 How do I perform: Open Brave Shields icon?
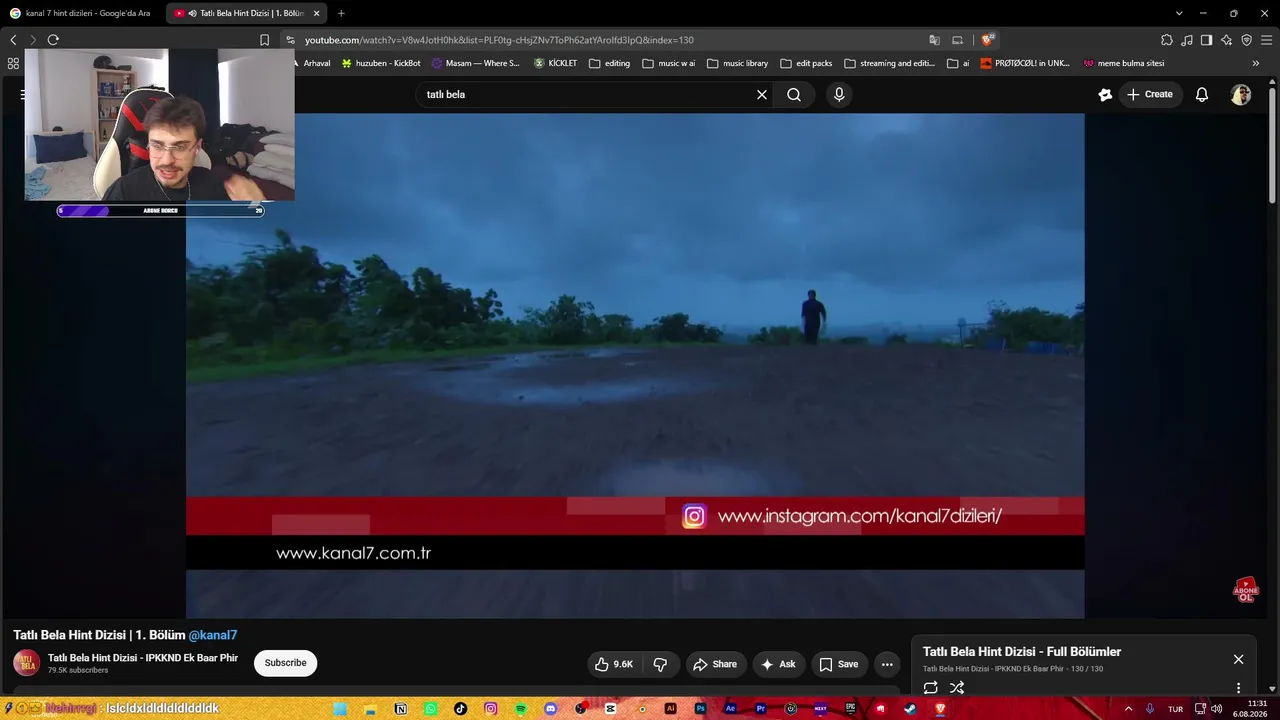[987, 40]
